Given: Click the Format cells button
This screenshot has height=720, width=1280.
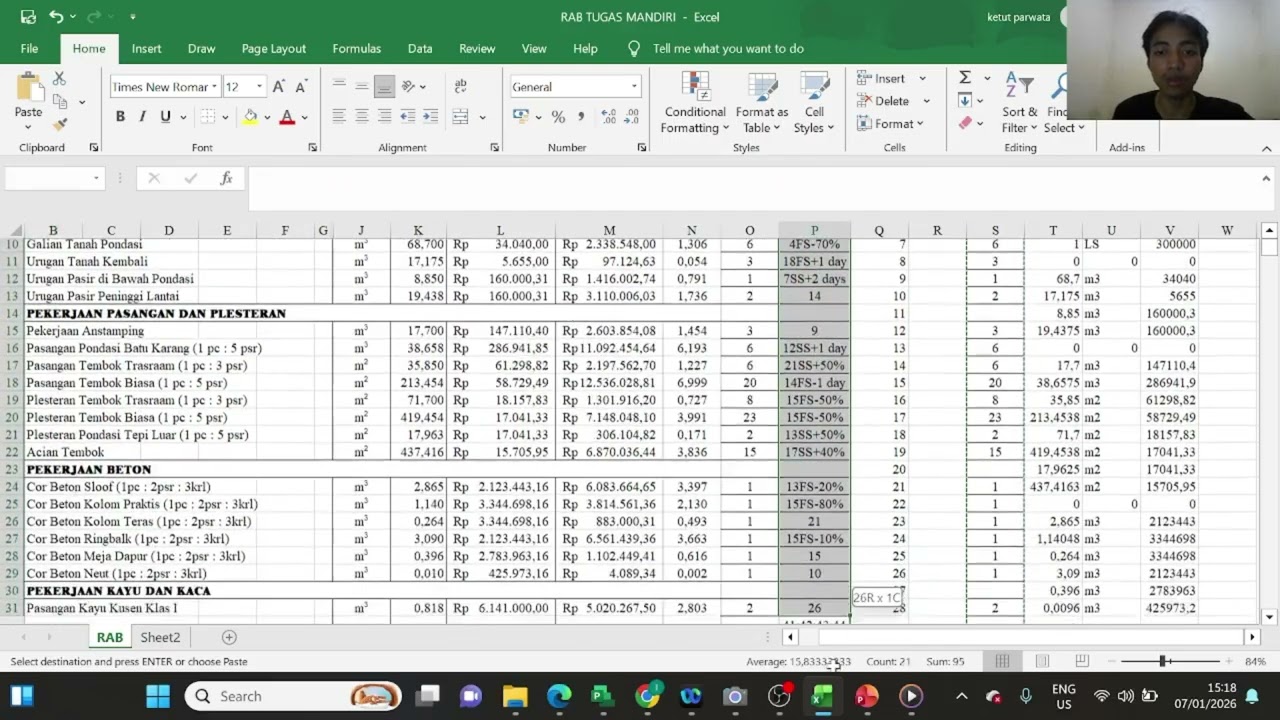Looking at the screenshot, I should click(890, 123).
